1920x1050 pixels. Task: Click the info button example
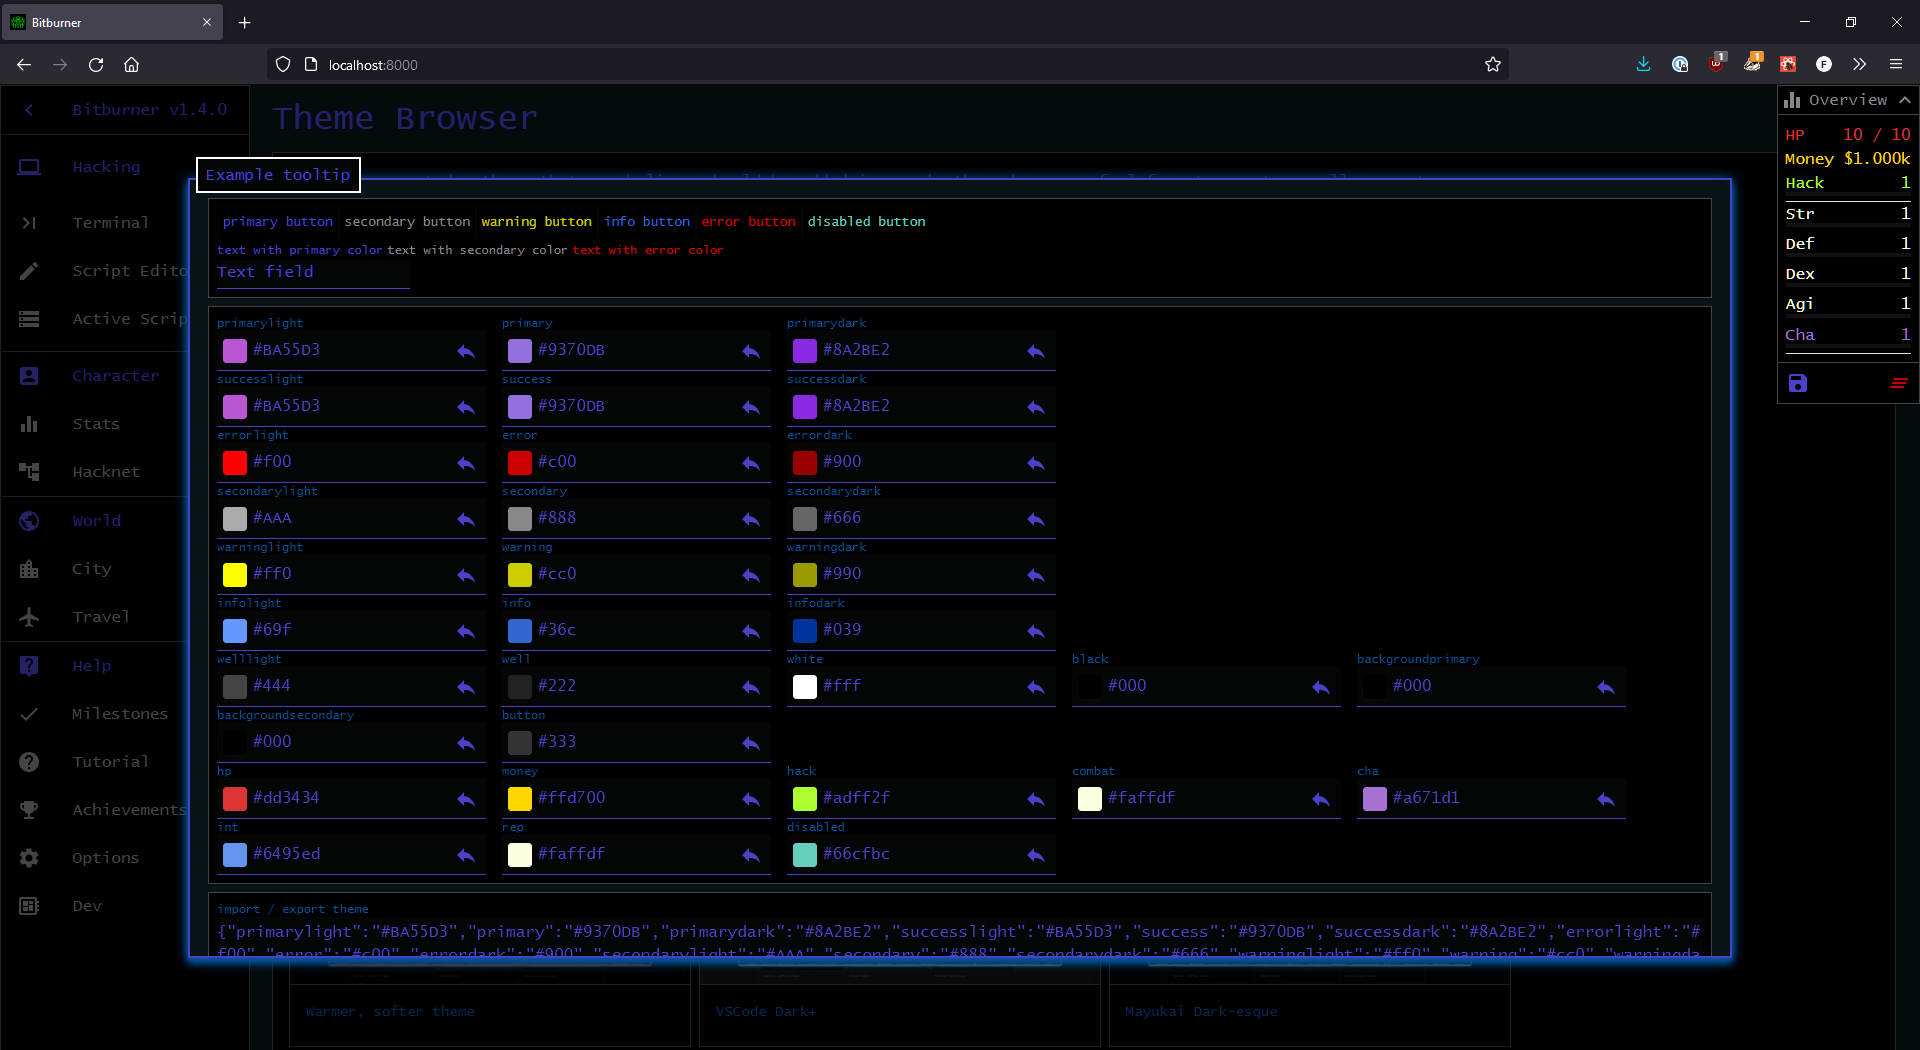click(646, 222)
